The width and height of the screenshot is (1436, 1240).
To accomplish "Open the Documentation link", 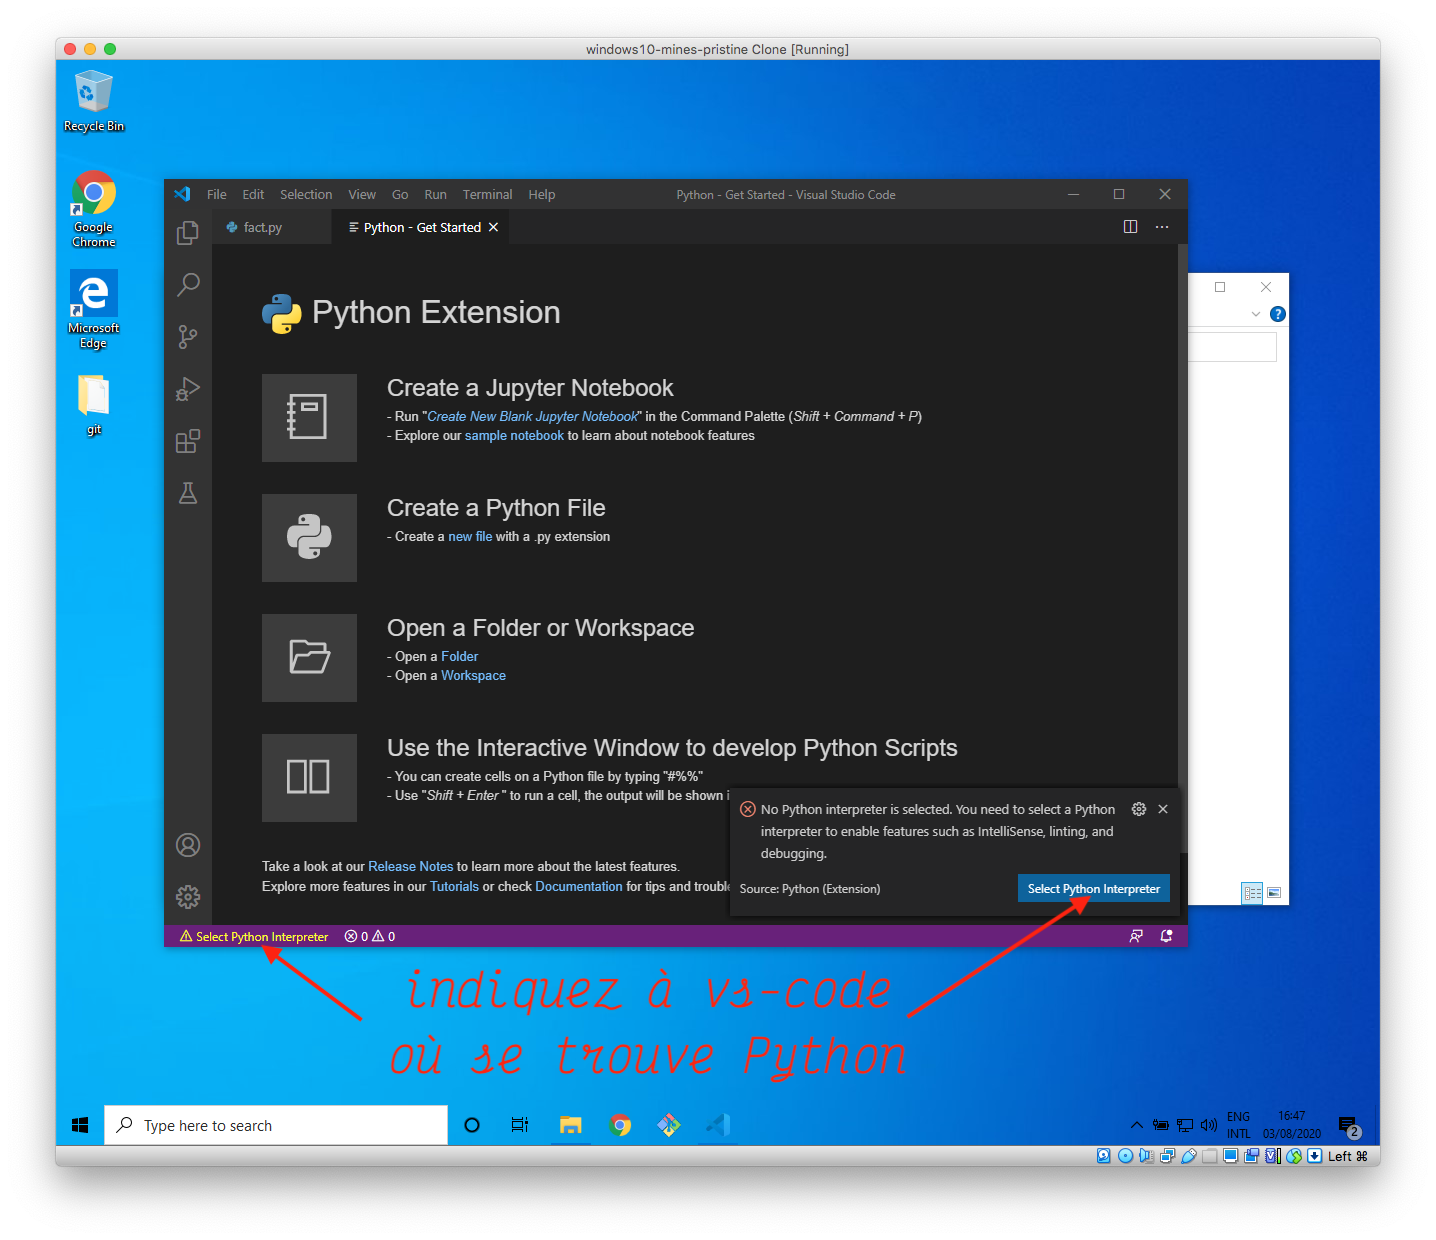I will (x=578, y=887).
